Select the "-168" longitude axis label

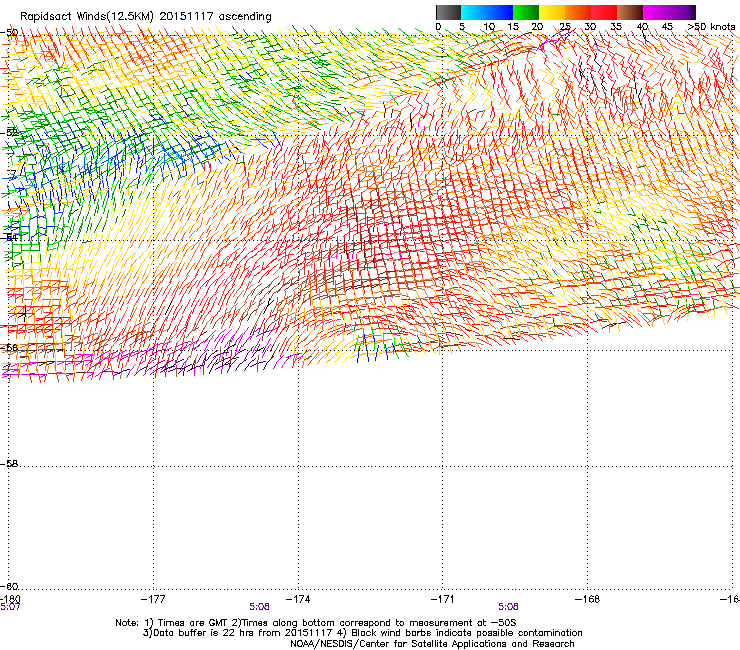coord(588,599)
